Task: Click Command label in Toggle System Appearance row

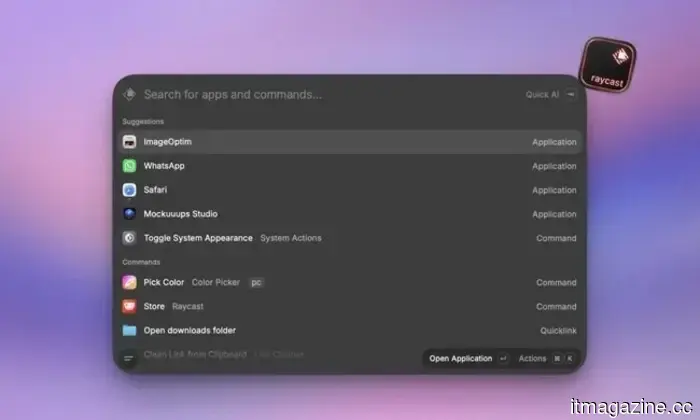Action: pyautogui.click(x=556, y=238)
